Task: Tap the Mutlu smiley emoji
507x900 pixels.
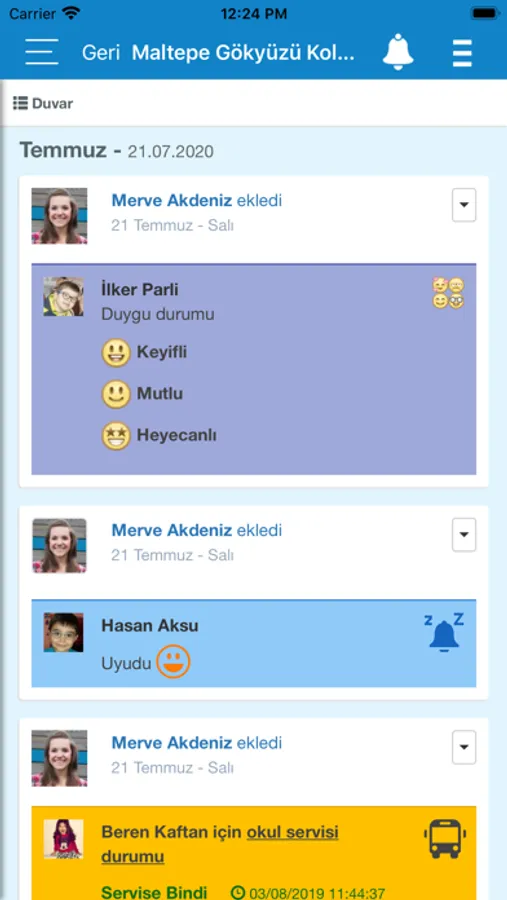Action: point(116,394)
